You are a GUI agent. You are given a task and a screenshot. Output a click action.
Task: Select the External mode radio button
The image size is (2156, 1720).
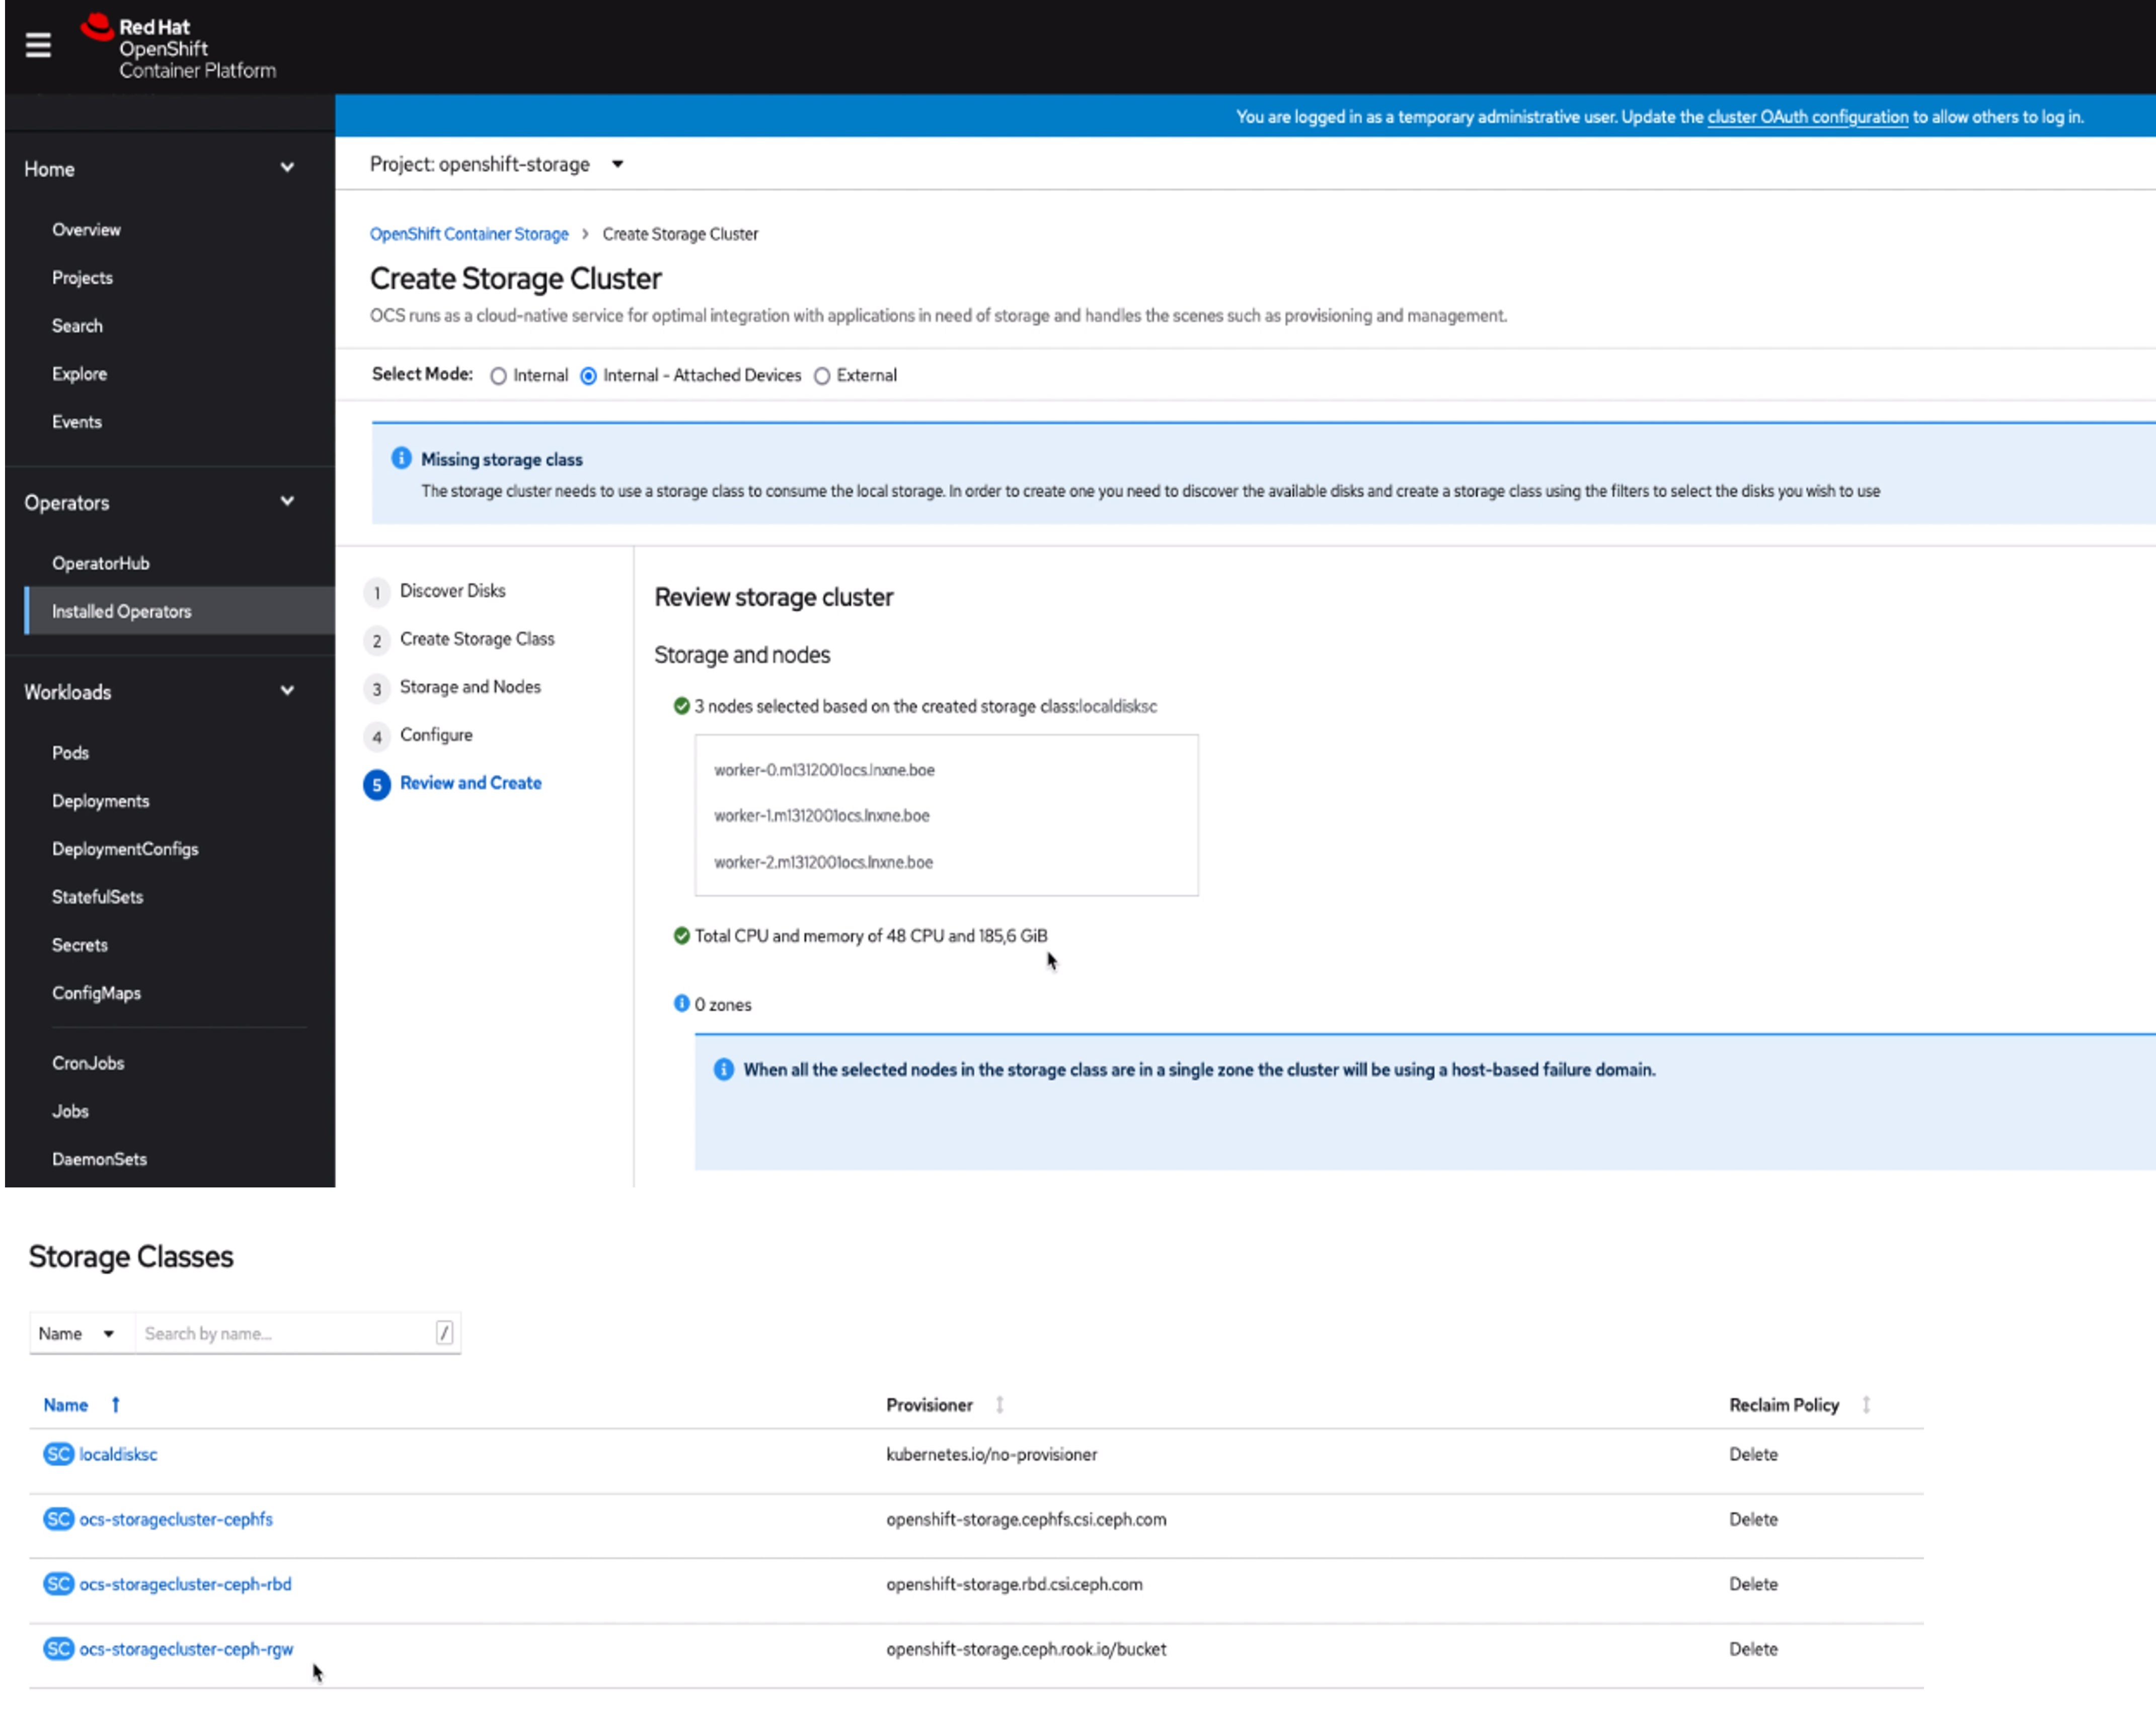tap(822, 376)
